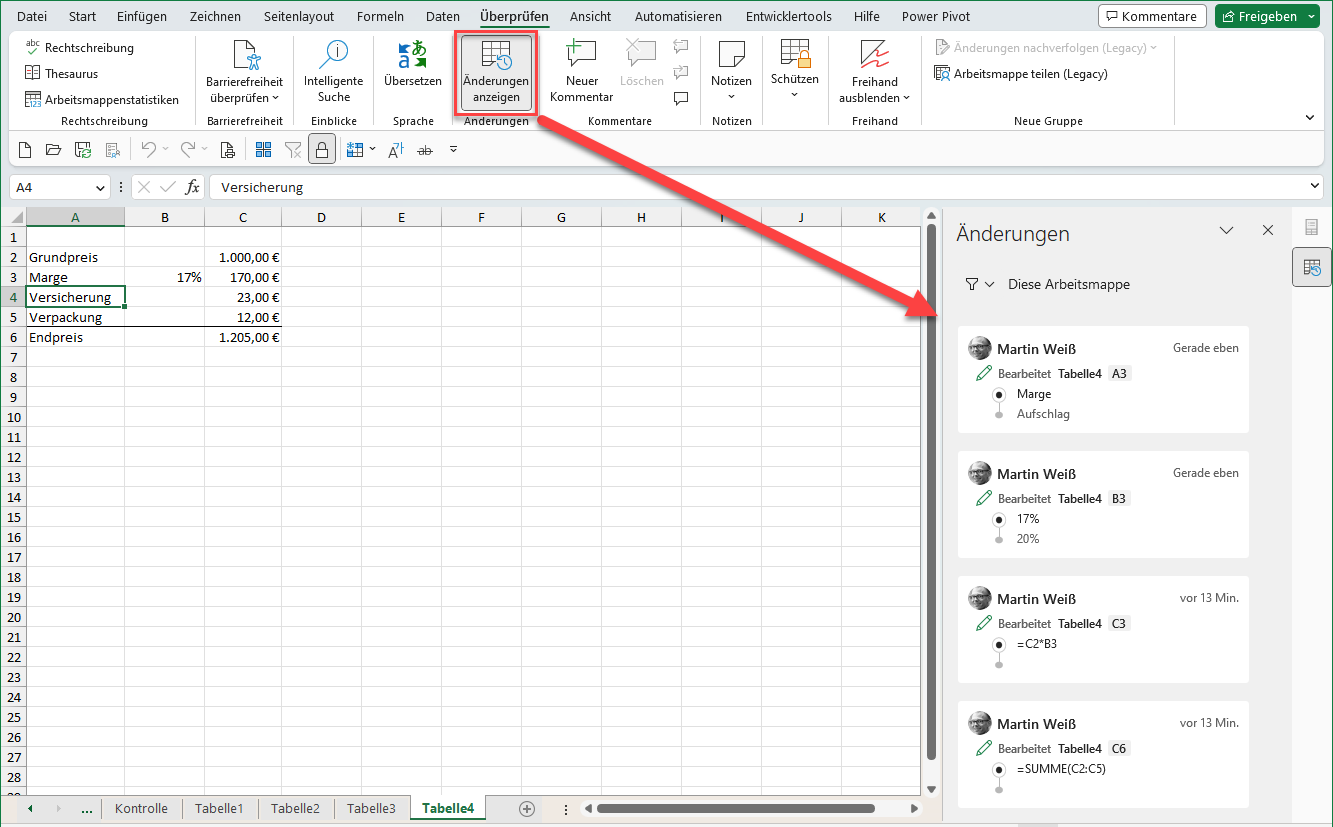Open the Freigeben dropdown arrow
The image size is (1333, 827).
[1312, 16]
